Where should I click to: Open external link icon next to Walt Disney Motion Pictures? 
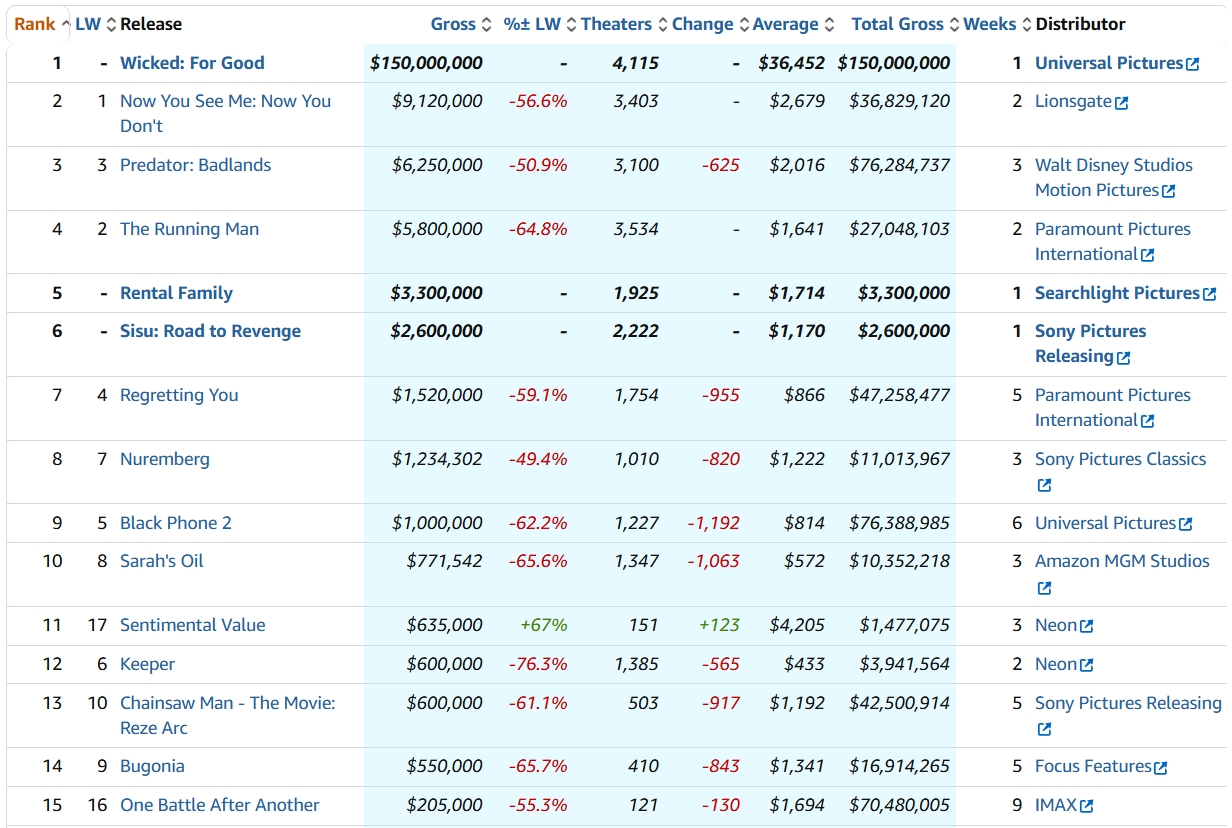1169,191
